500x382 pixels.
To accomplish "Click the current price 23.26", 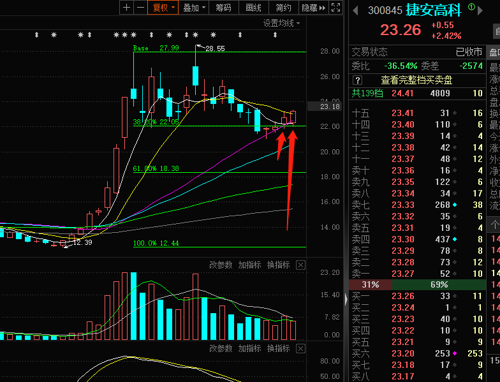I will click(x=401, y=30).
